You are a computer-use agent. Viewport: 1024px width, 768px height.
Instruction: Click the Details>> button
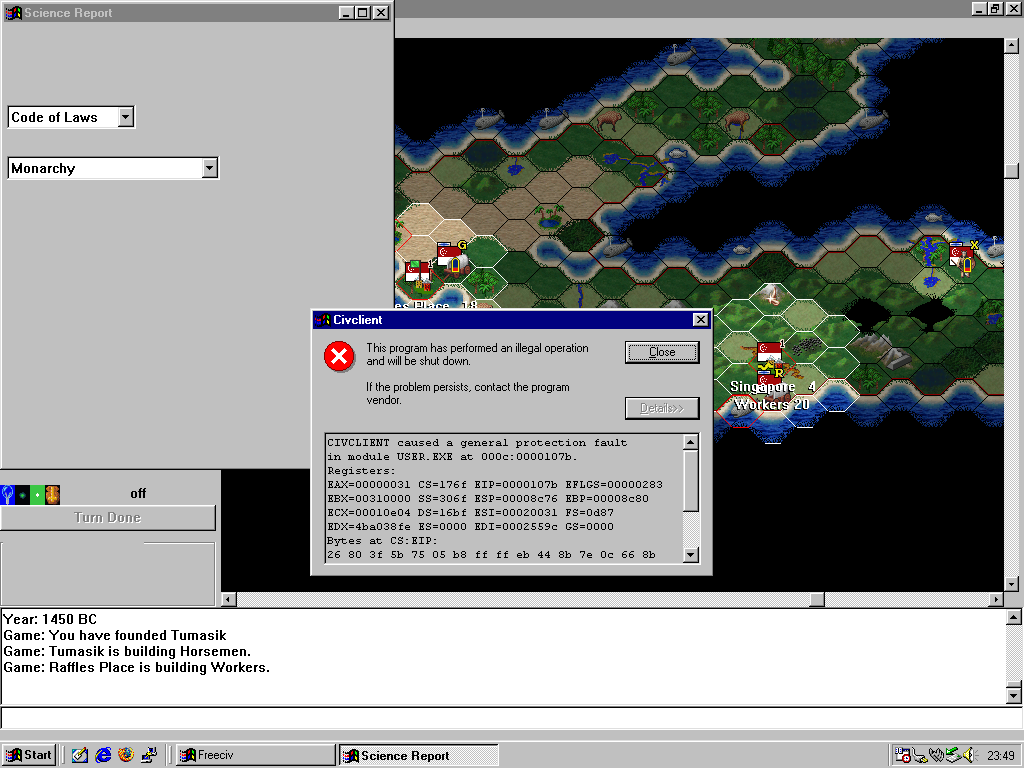[x=662, y=408]
